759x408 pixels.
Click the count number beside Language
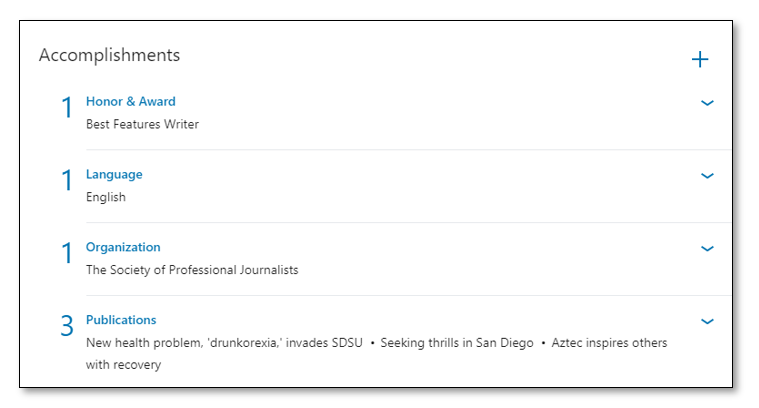coord(67,181)
